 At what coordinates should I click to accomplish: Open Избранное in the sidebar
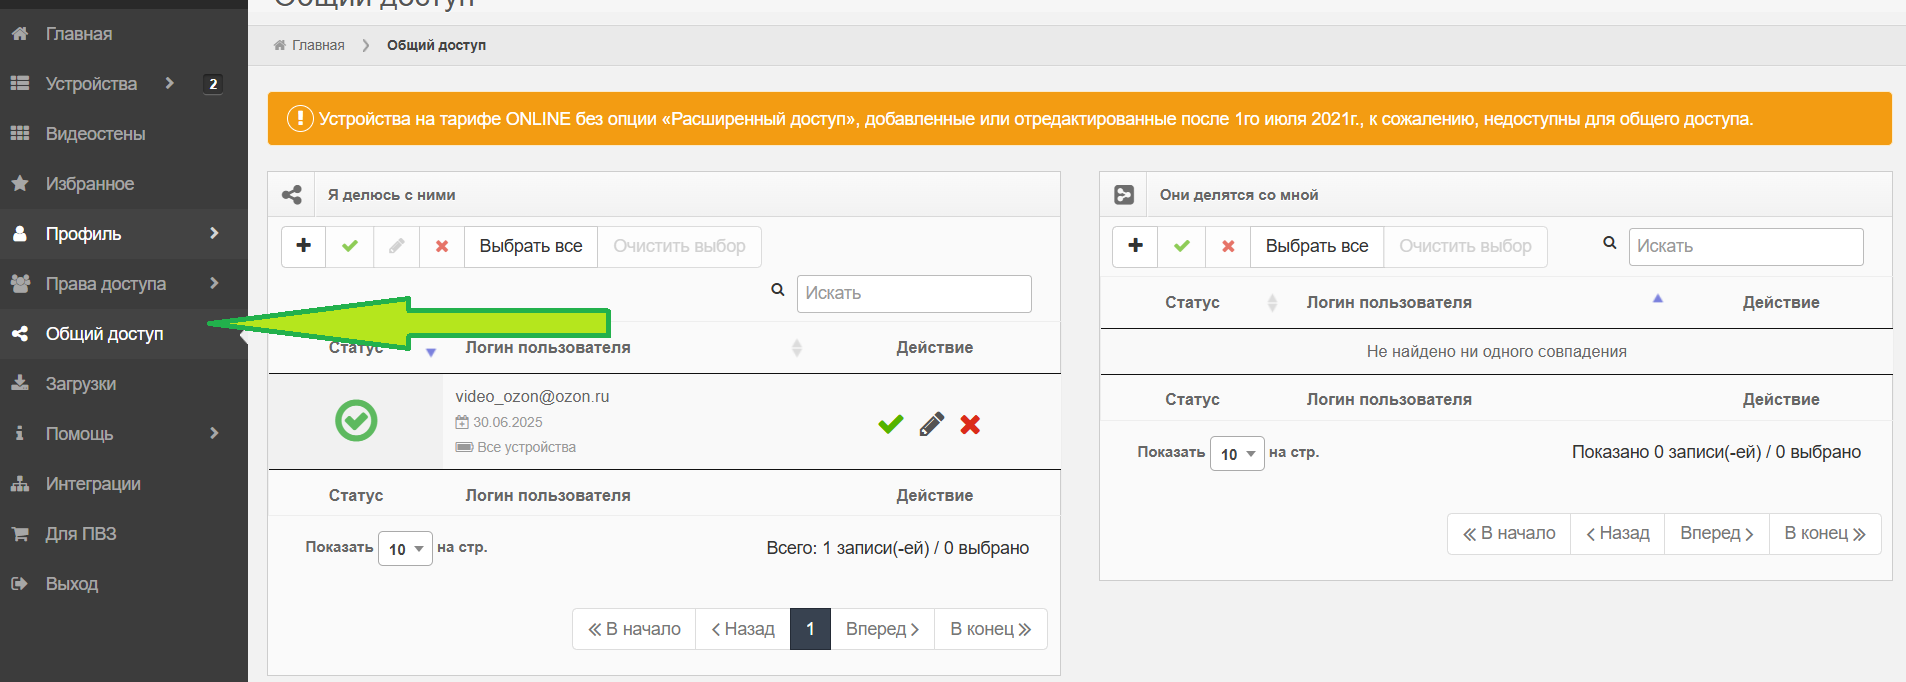coord(89,184)
